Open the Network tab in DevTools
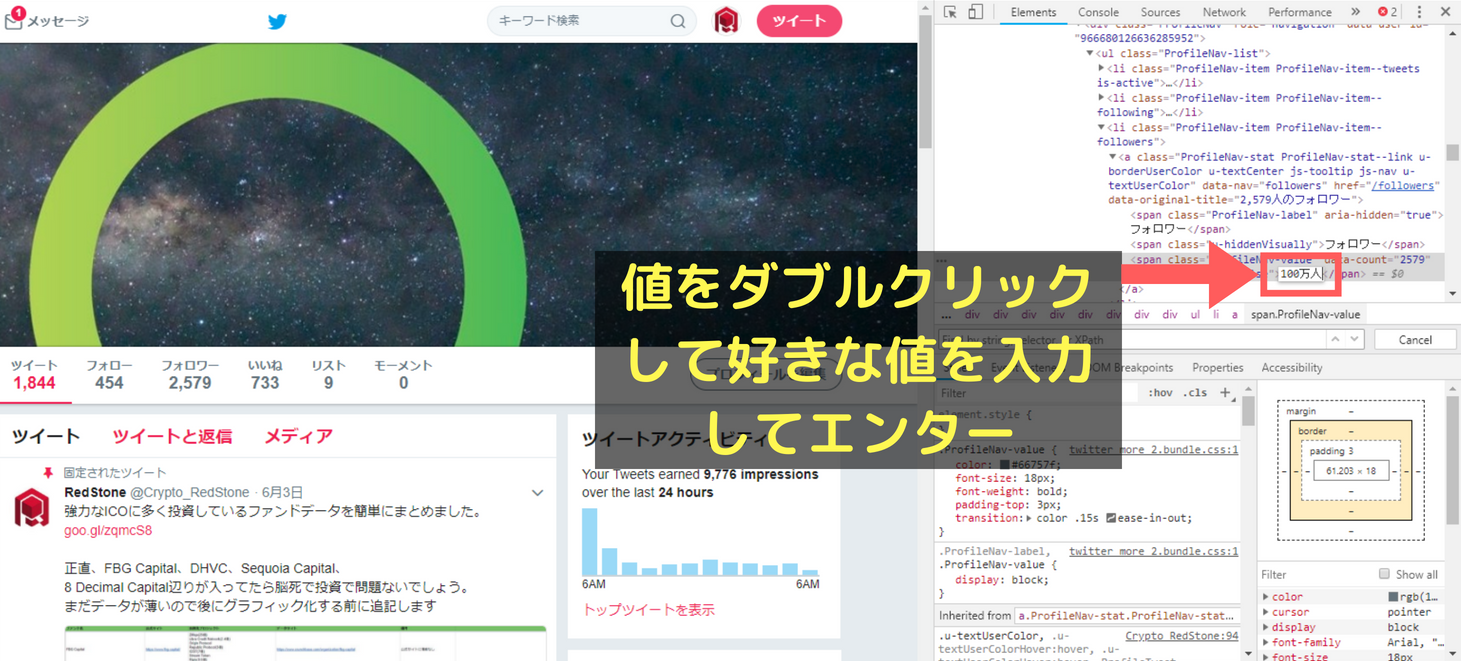 click(x=1224, y=12)
